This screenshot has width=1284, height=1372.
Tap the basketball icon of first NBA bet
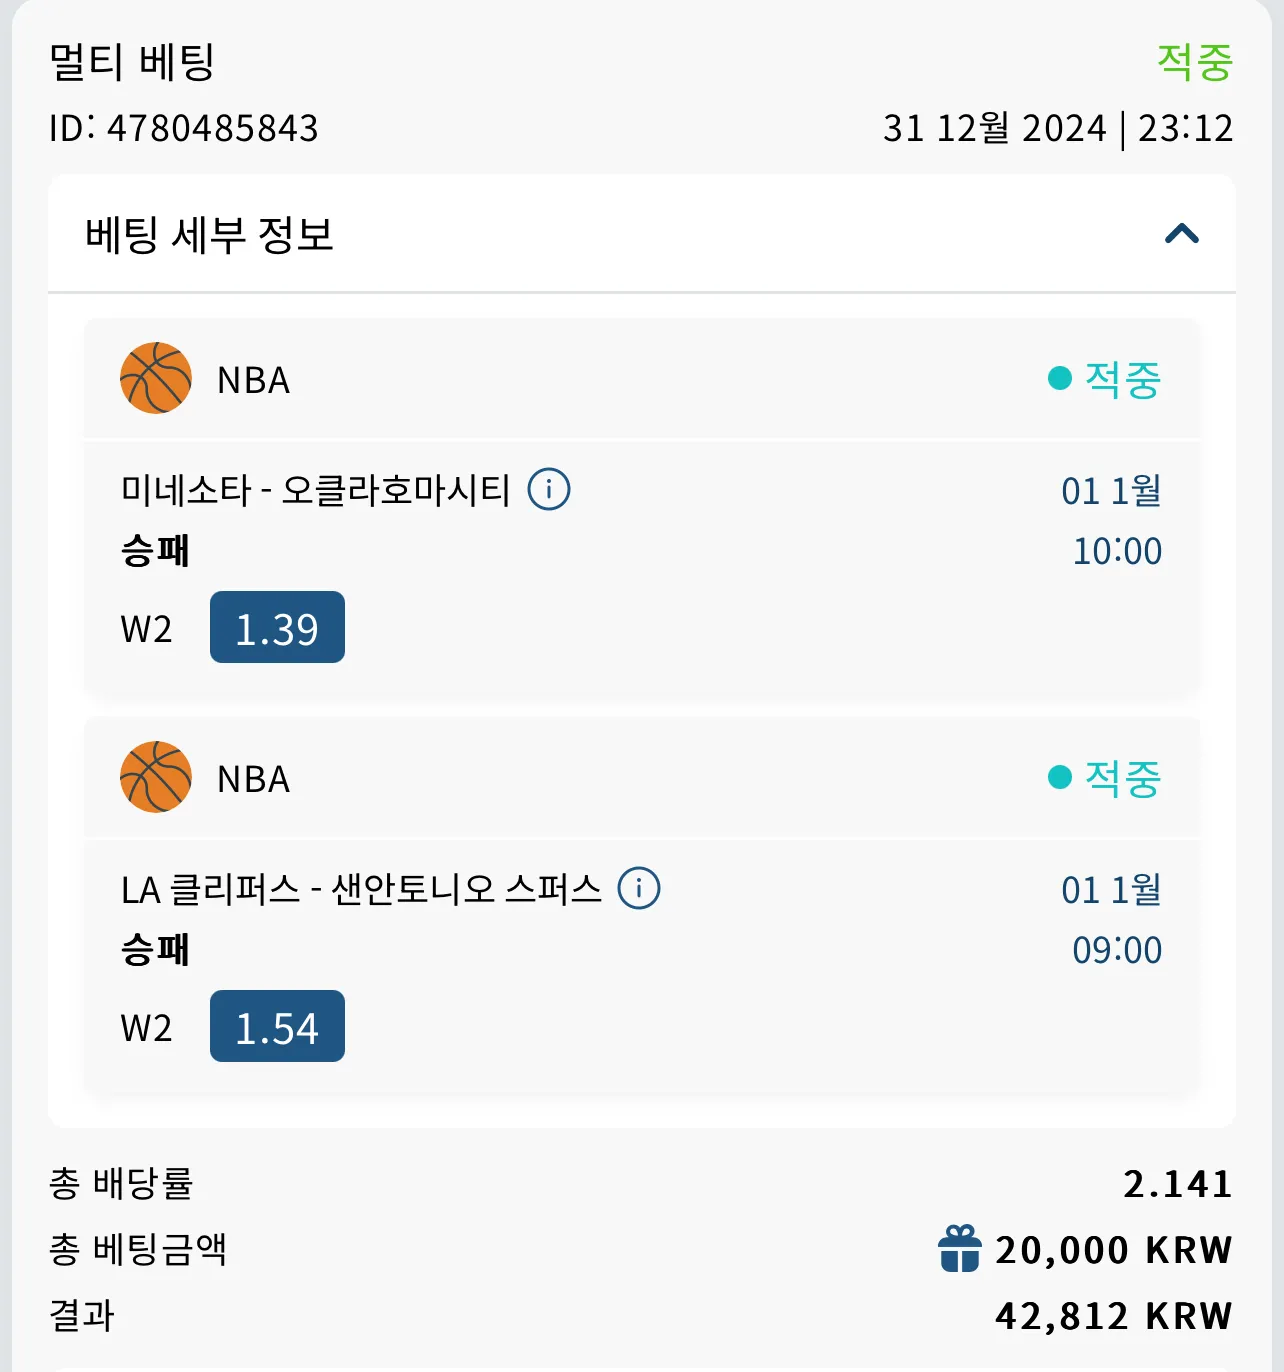coord(156,378)
